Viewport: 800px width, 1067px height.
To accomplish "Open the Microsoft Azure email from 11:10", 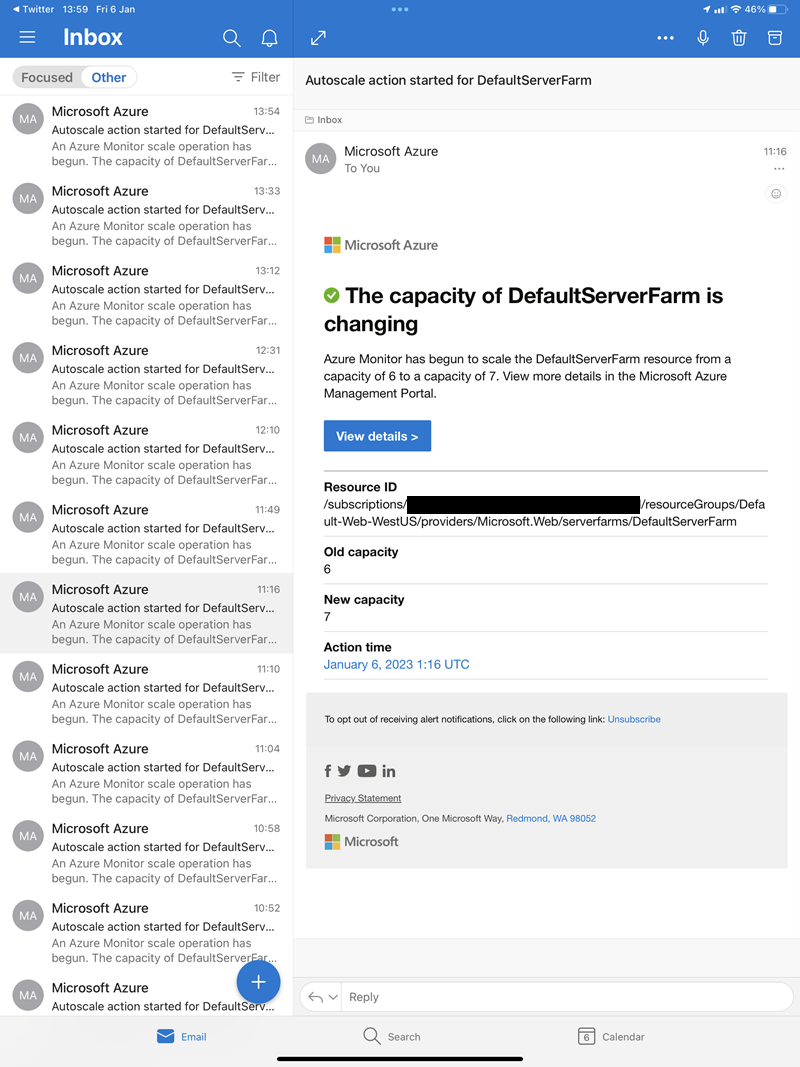I will 146,693.
